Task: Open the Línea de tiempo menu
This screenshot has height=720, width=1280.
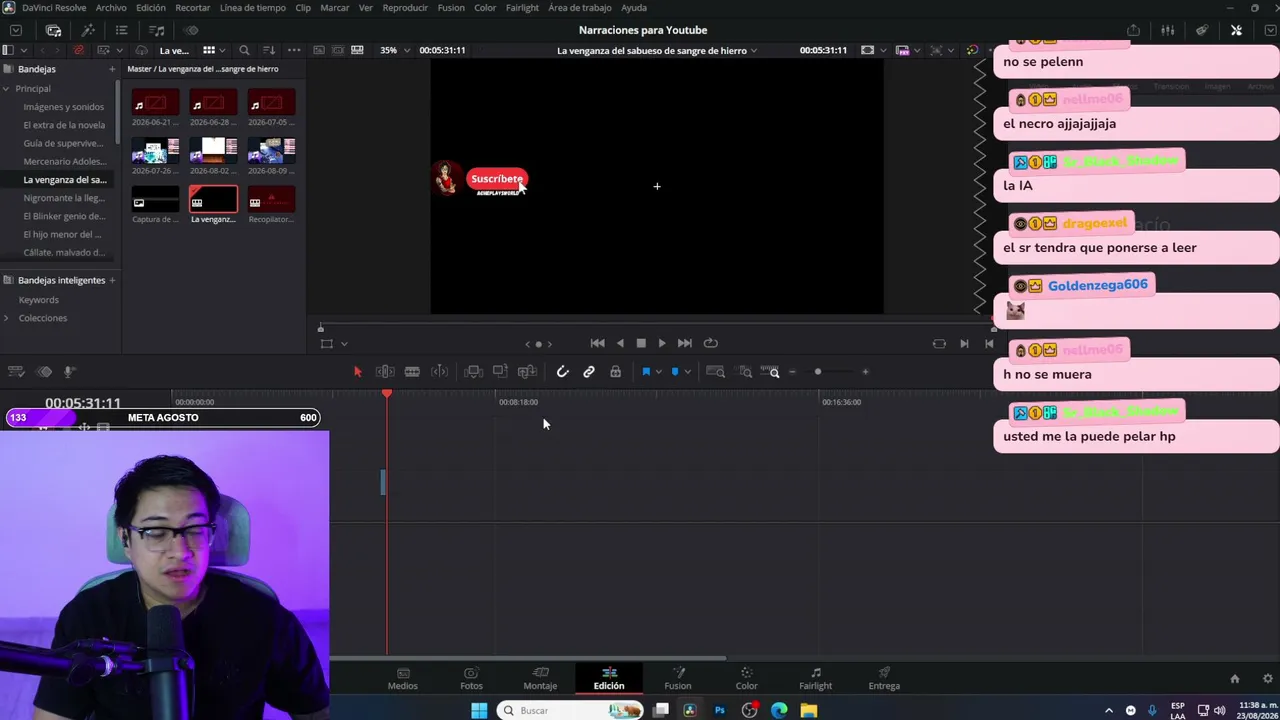Action: tap(252, 8)
